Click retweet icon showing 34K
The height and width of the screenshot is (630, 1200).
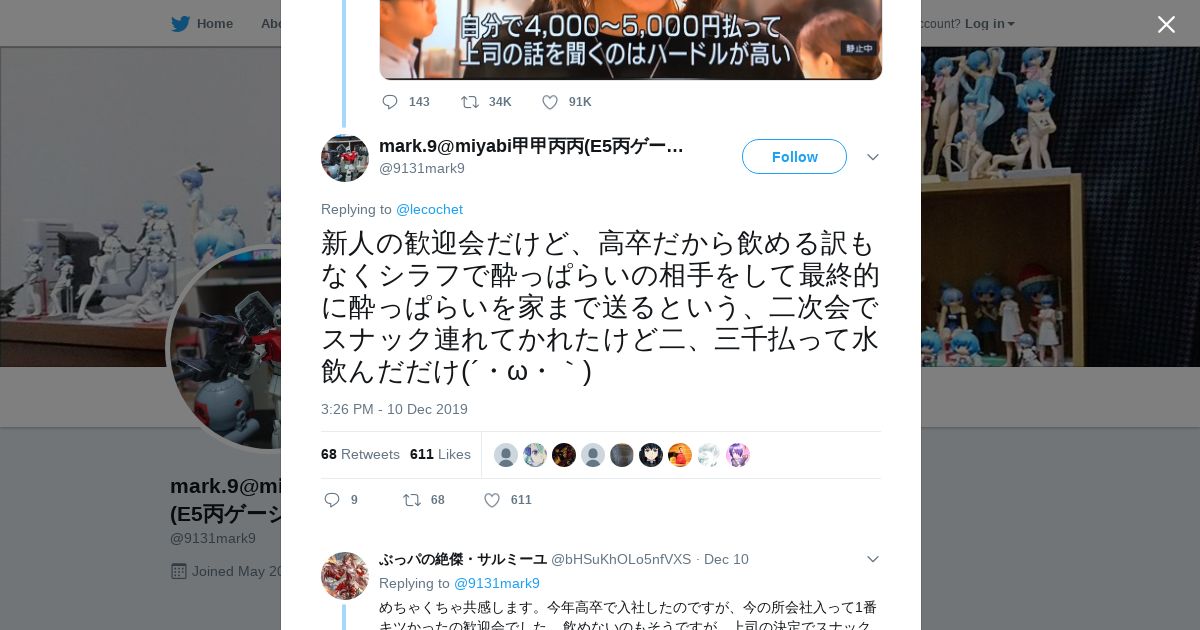tap(469, 102)
